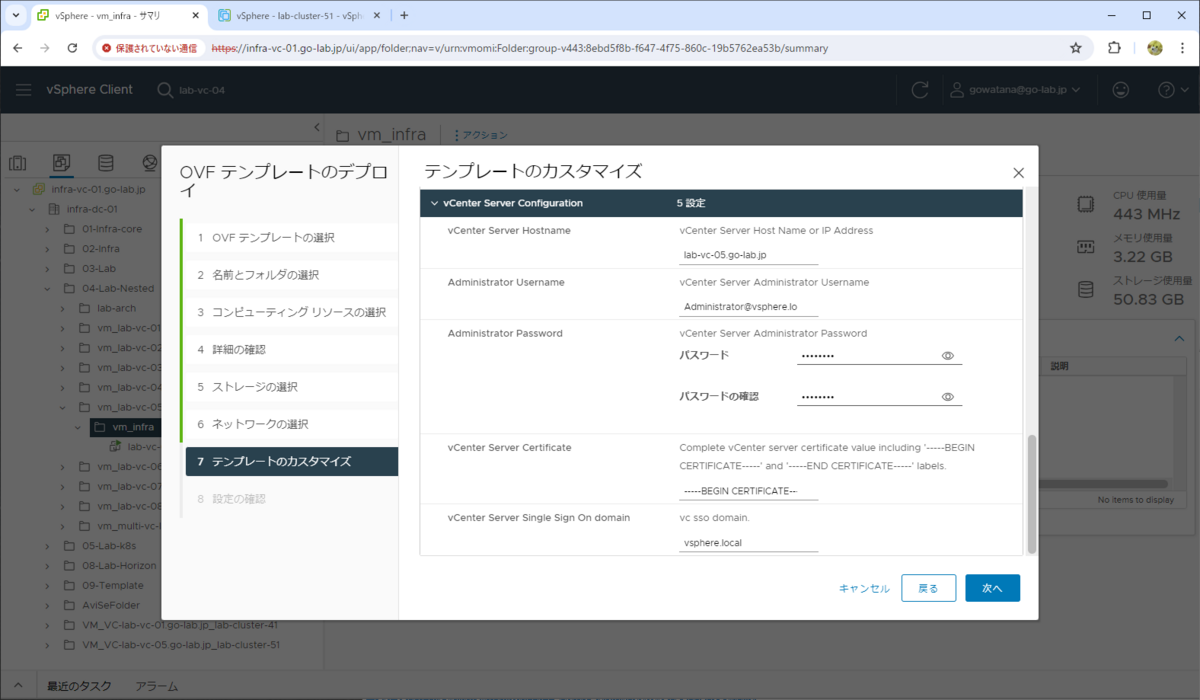Collapse the navigator pane with the chevron

point(317,128)
